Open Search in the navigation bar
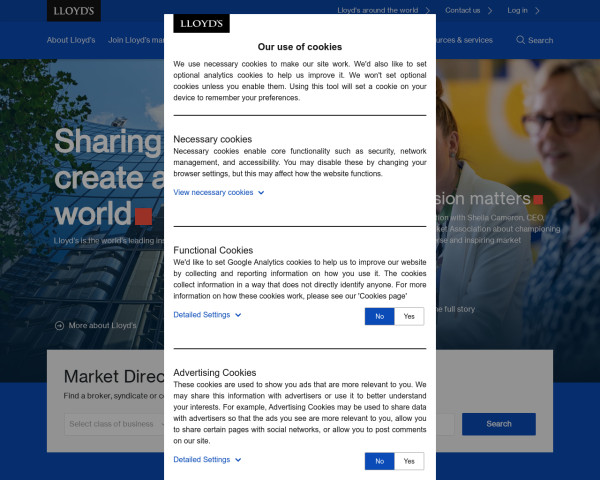This screenshot has height=480, width=600. click(x=535, y=40)
